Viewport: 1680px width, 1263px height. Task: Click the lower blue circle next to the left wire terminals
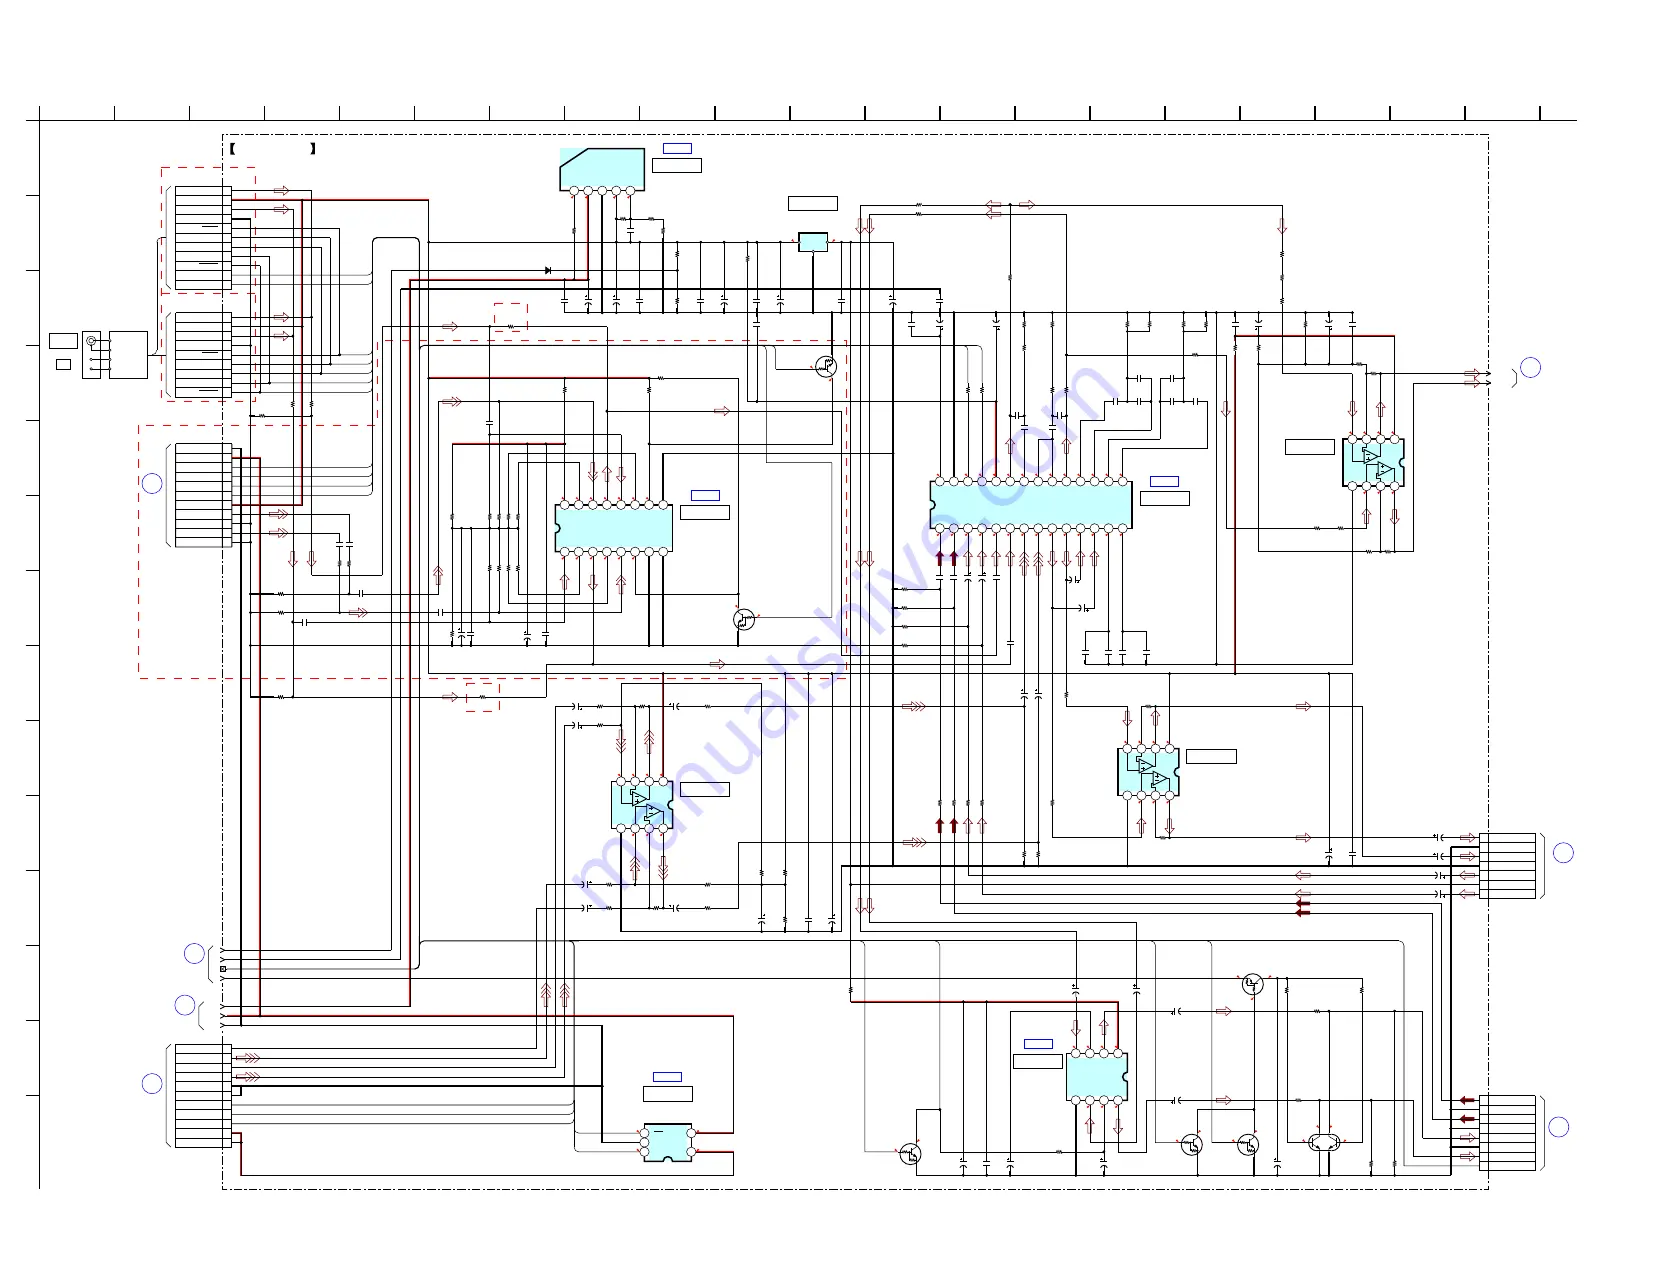[185, 1005]
